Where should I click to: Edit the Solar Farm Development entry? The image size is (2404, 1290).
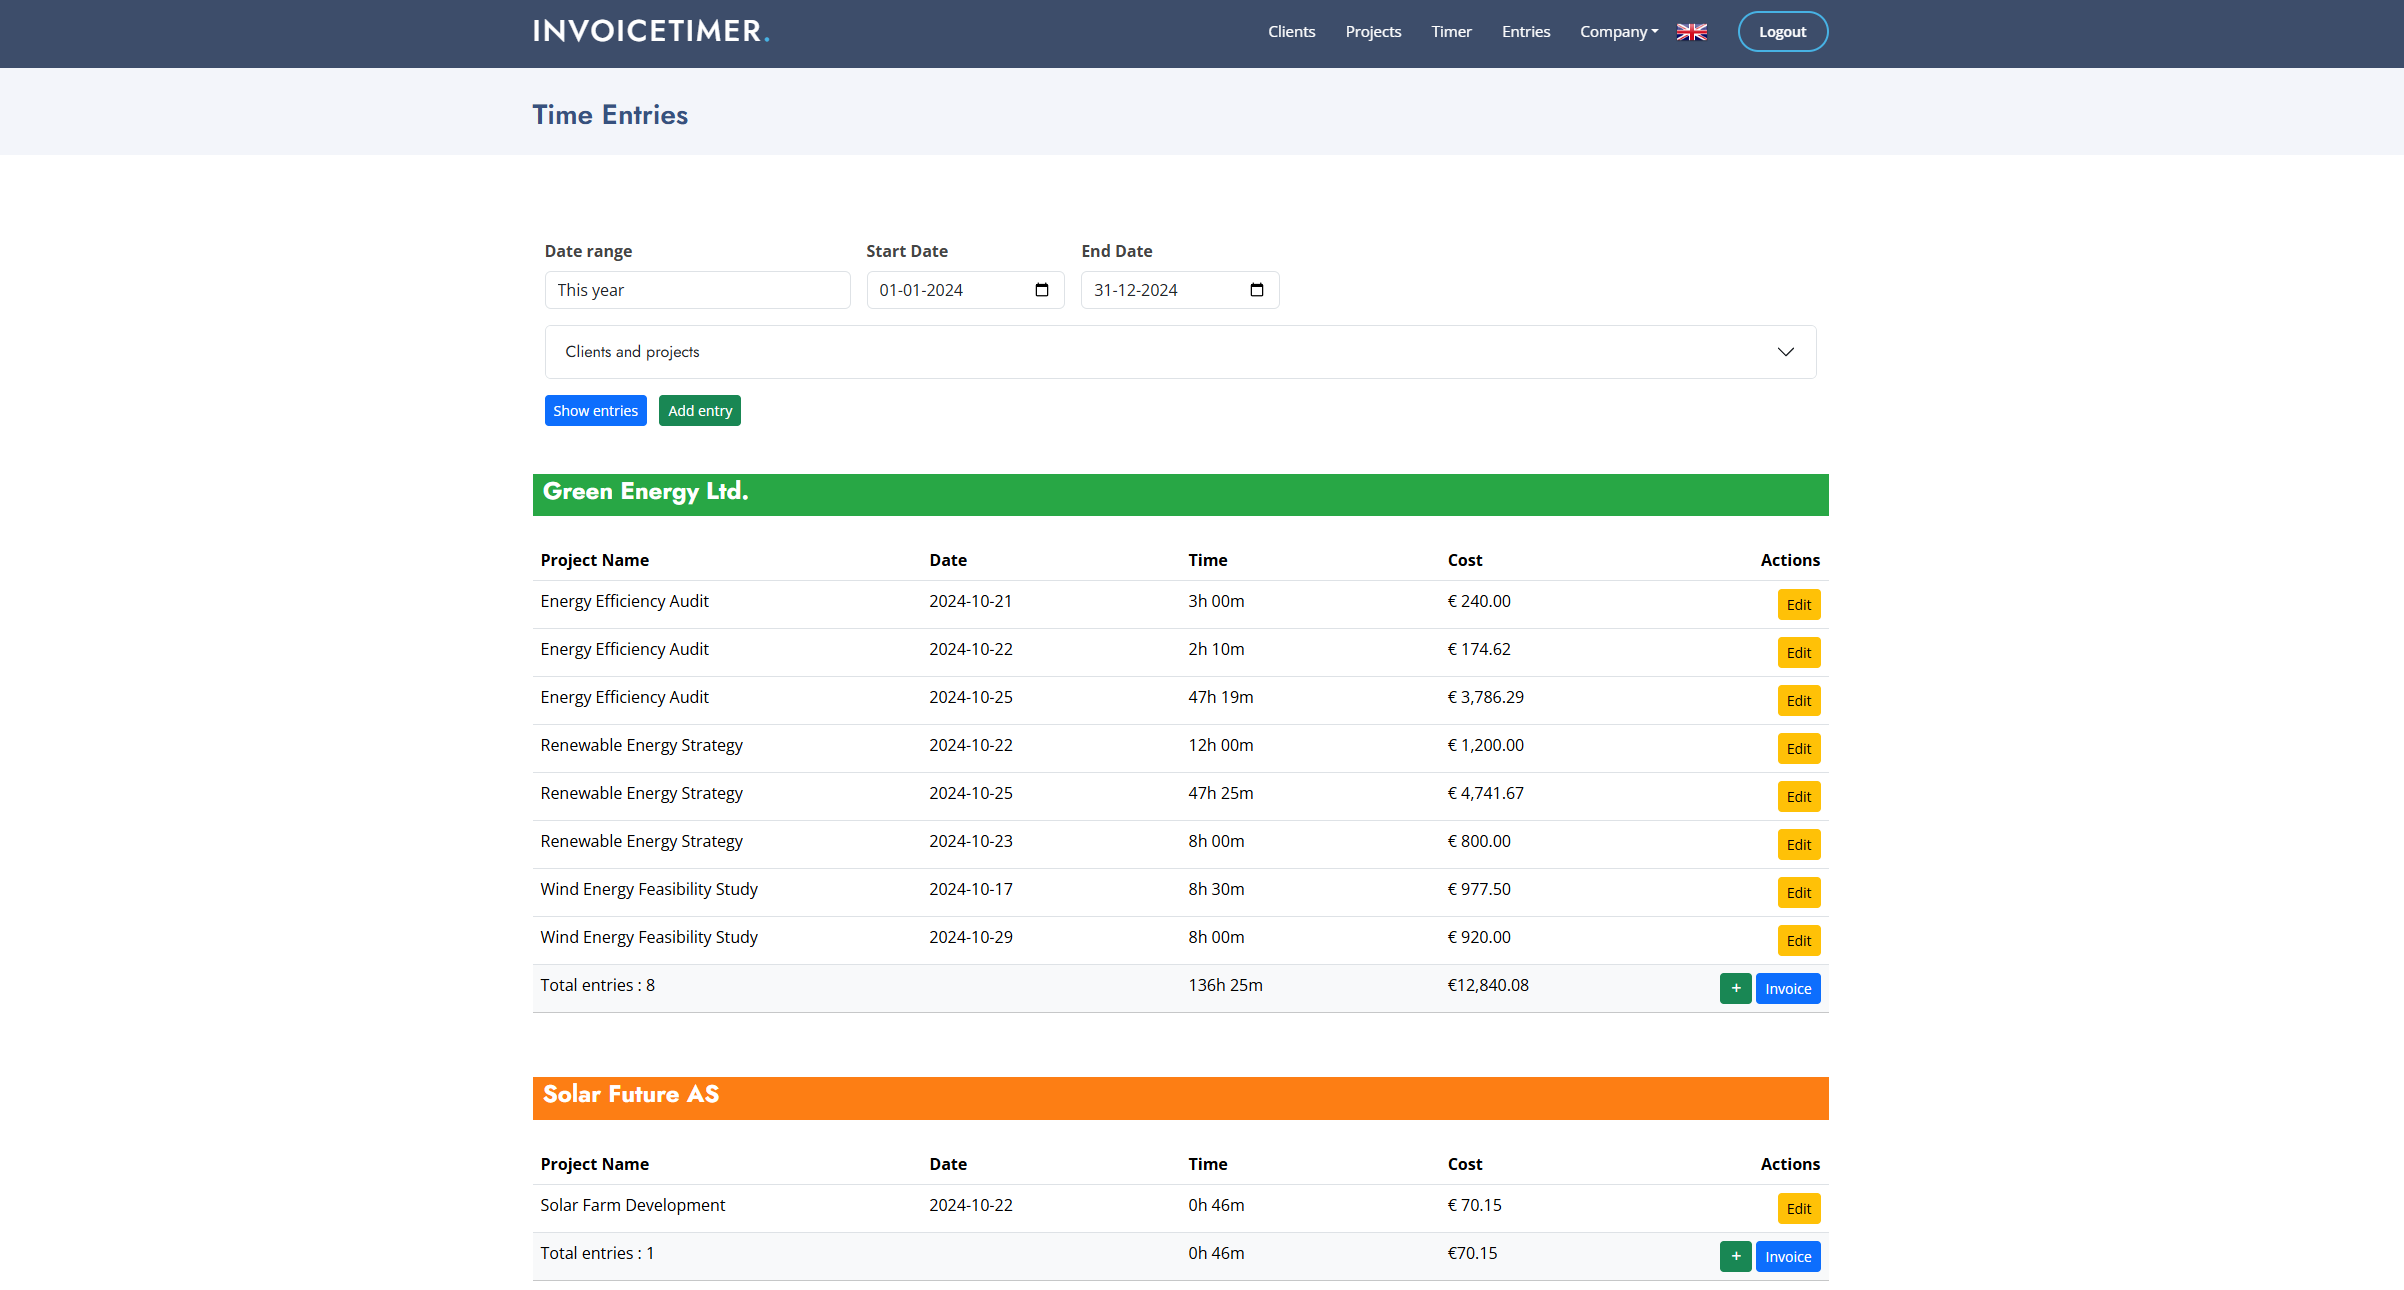pos(1798,1208)
